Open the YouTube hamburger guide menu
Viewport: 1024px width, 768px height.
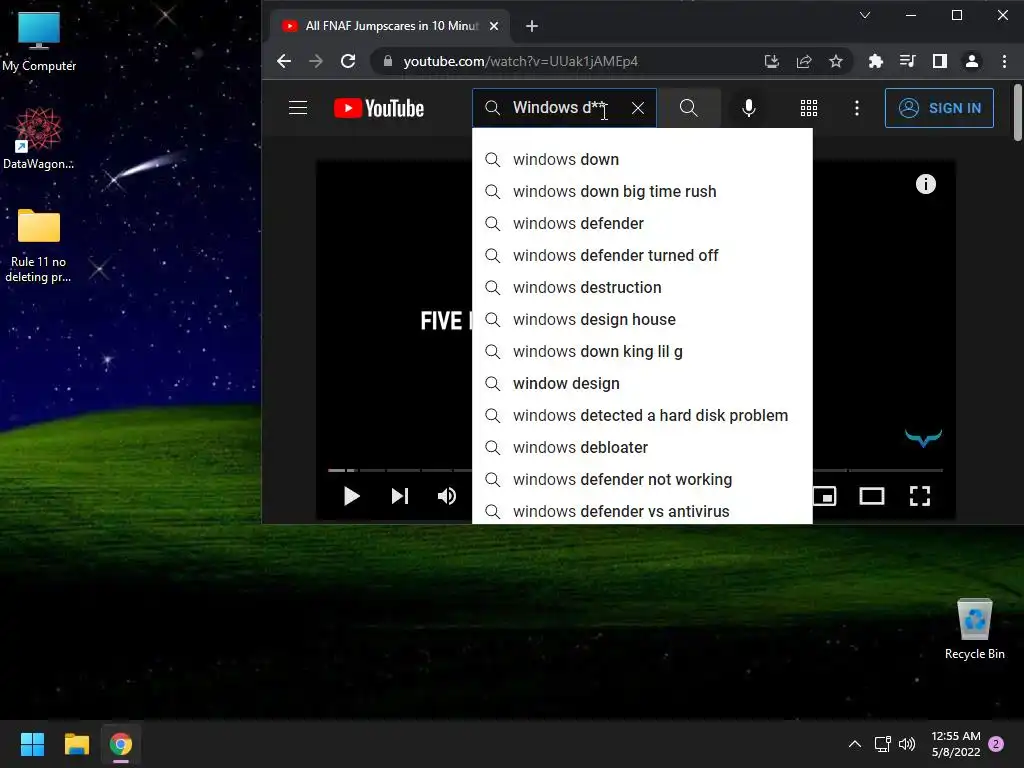(298, 108)
